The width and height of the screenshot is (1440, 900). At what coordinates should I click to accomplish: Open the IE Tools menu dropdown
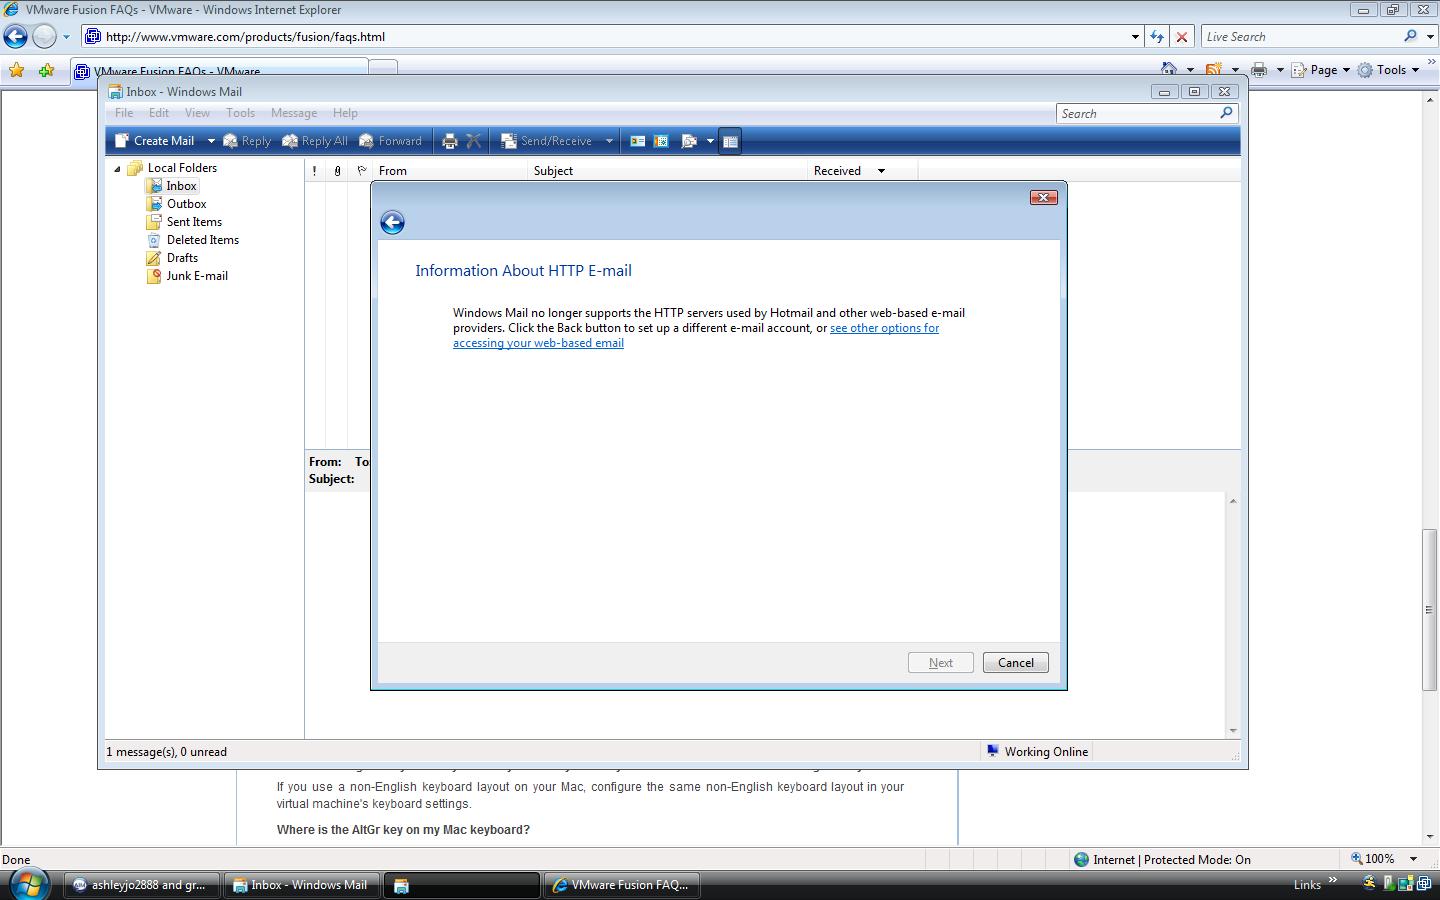(x=1388, y=70)
